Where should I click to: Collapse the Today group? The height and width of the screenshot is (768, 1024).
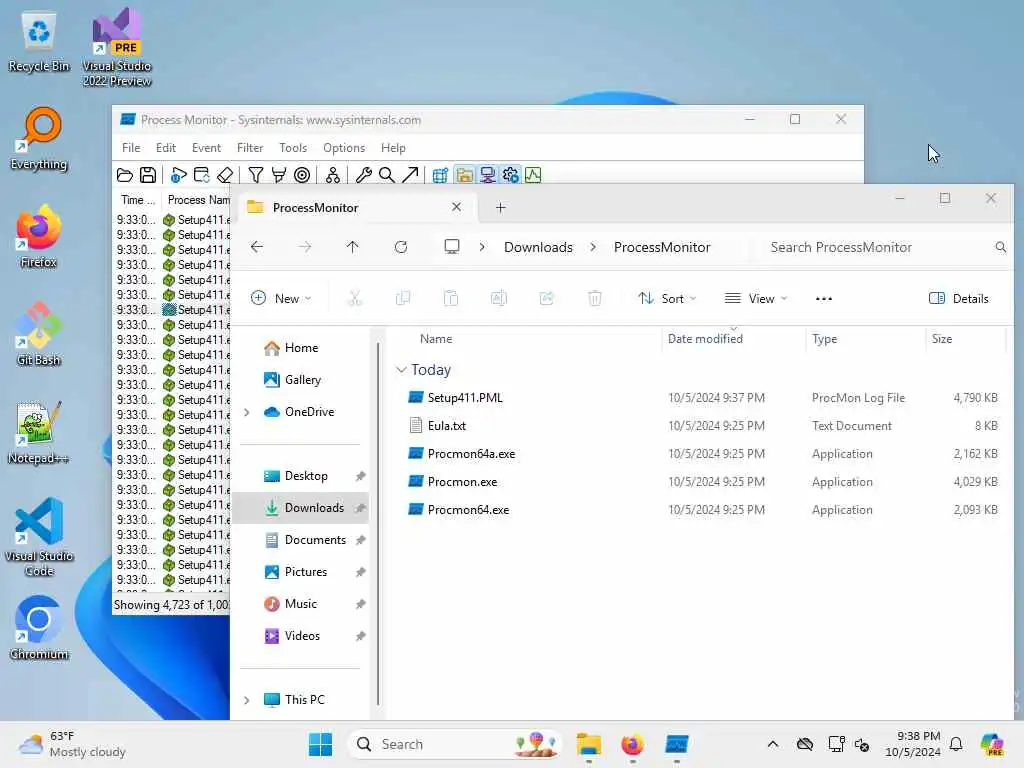pyautogui.click(x=401, y=370)
